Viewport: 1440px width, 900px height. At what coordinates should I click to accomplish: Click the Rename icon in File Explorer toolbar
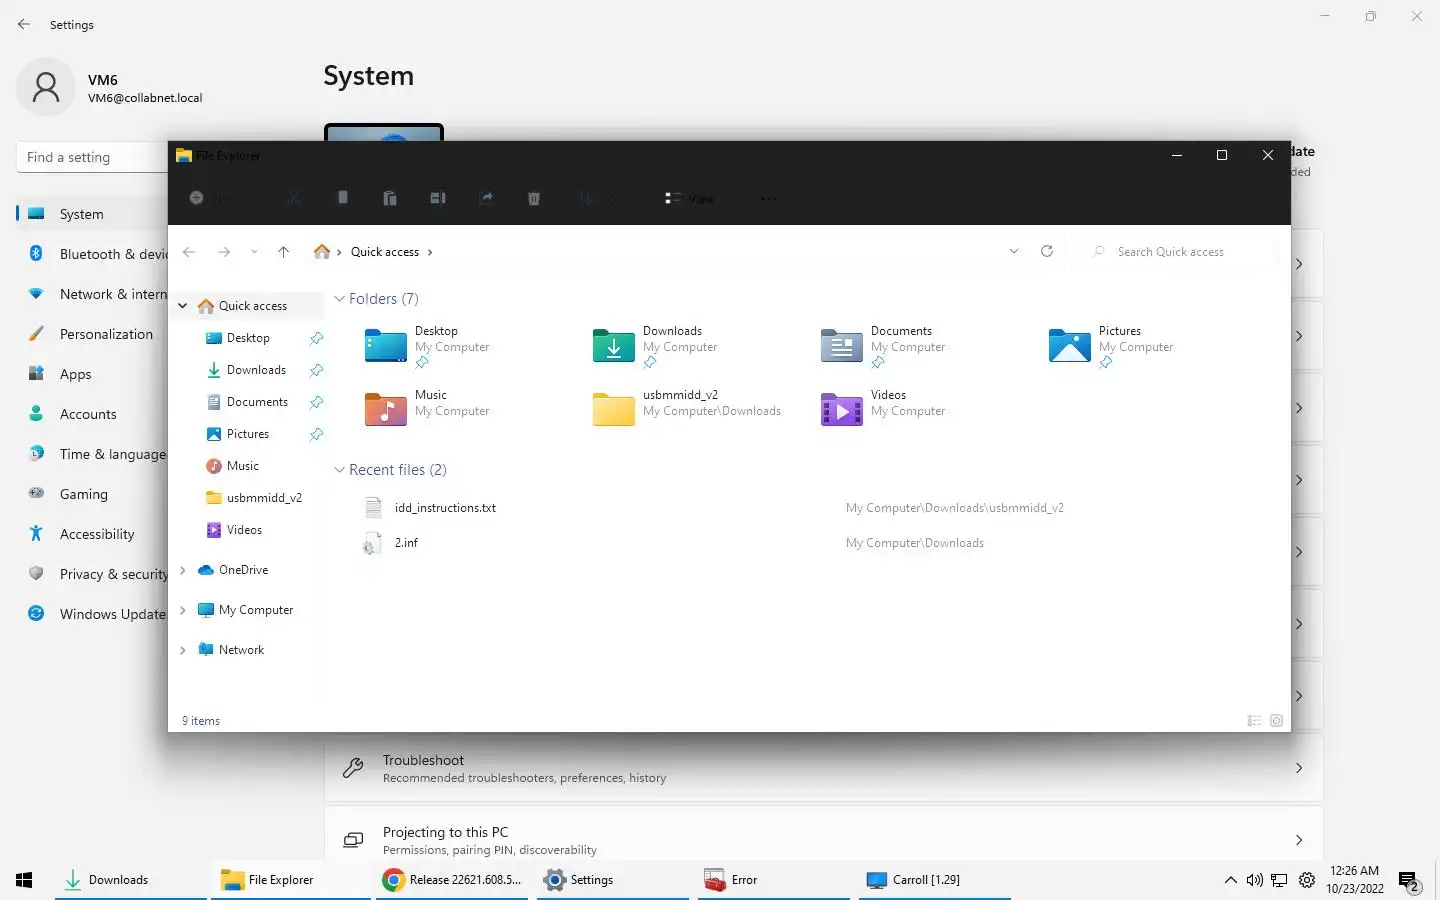438,198
